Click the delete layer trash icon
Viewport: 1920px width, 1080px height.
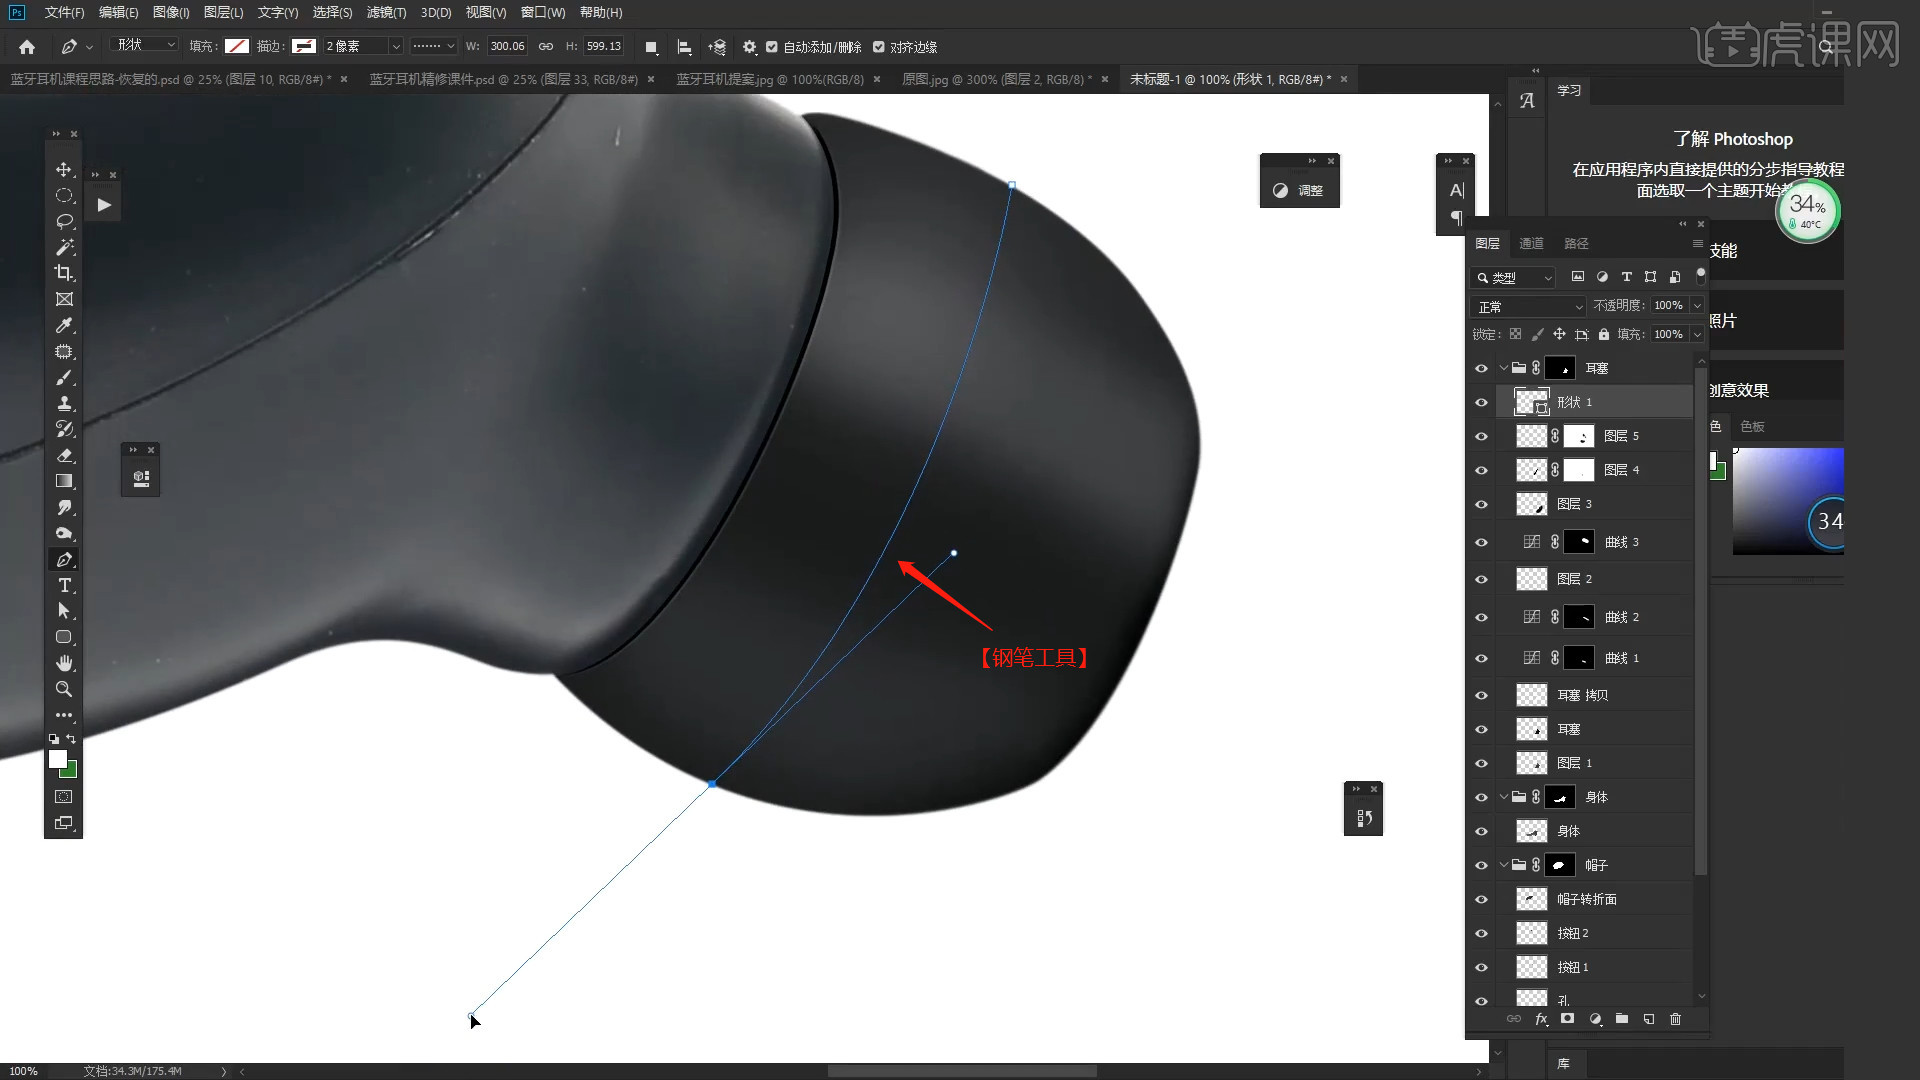point(1676,1019)
